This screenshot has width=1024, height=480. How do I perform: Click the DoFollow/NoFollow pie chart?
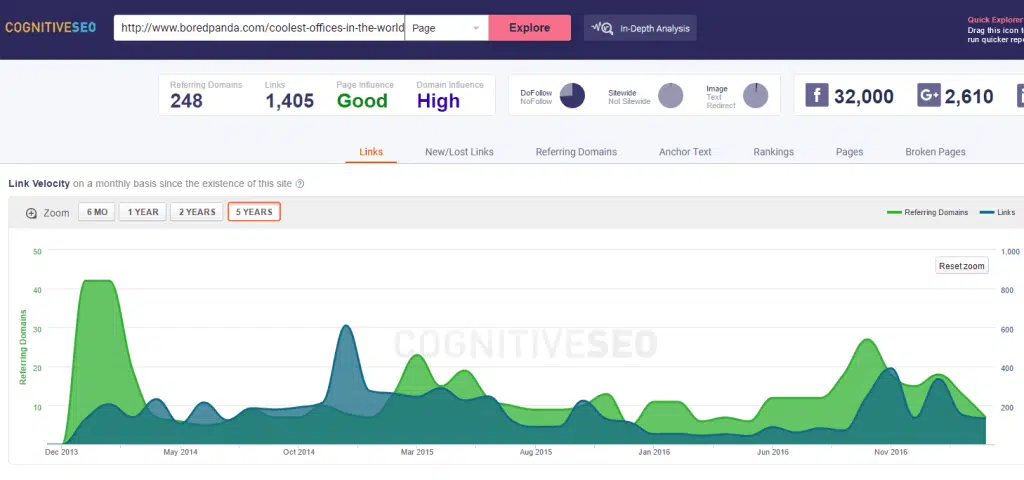coord(572,95)
